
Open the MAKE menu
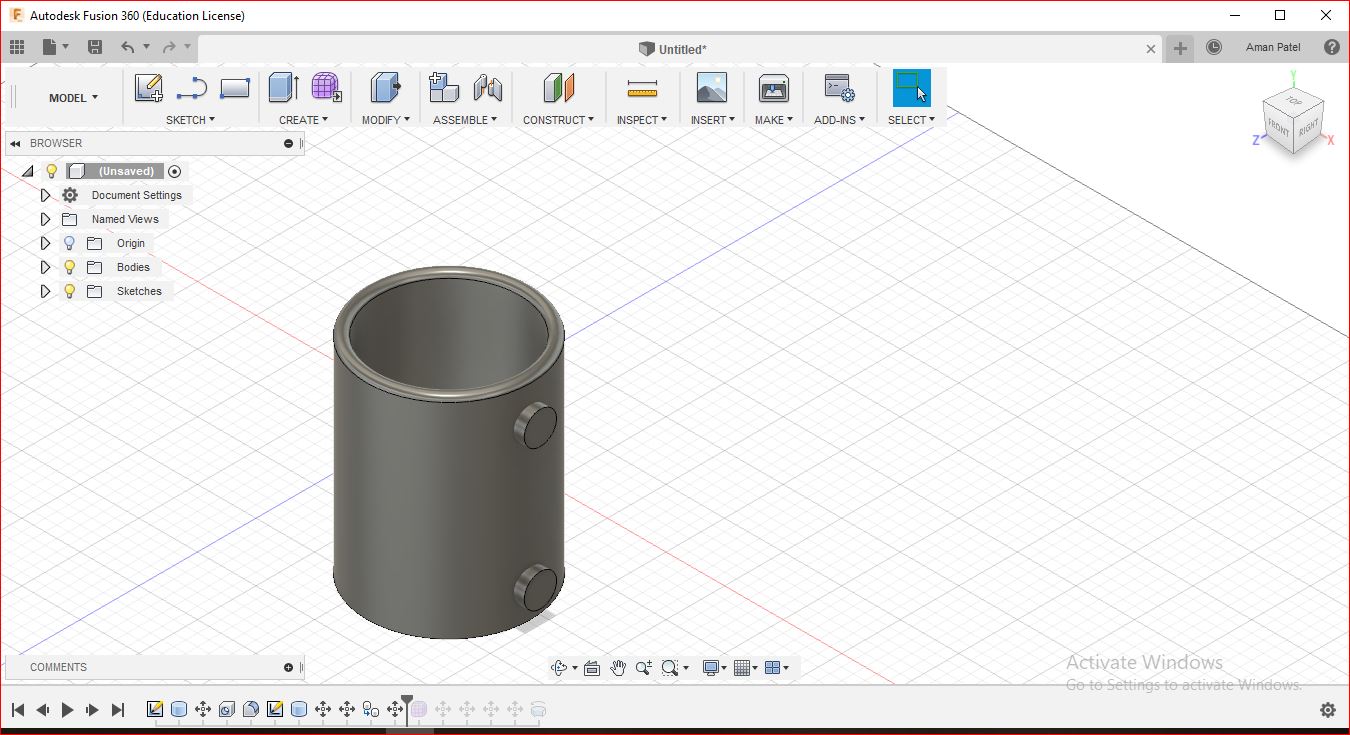(774, 120)
